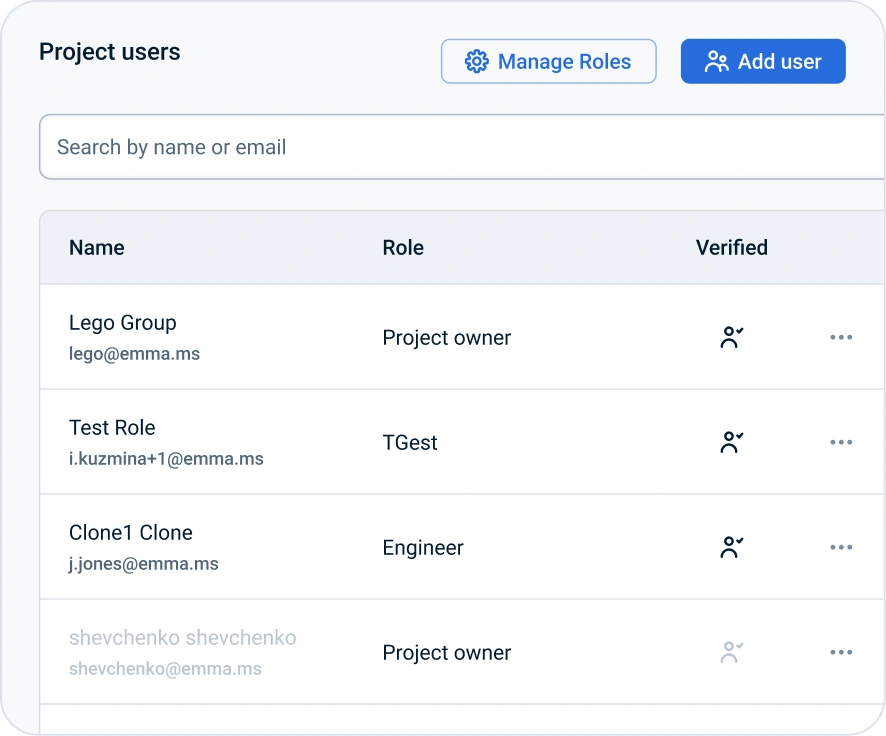Viewport: 886px width, 736px height.
Task: Click verified user icon for Lego Group
Action: (x=732, y=338)
